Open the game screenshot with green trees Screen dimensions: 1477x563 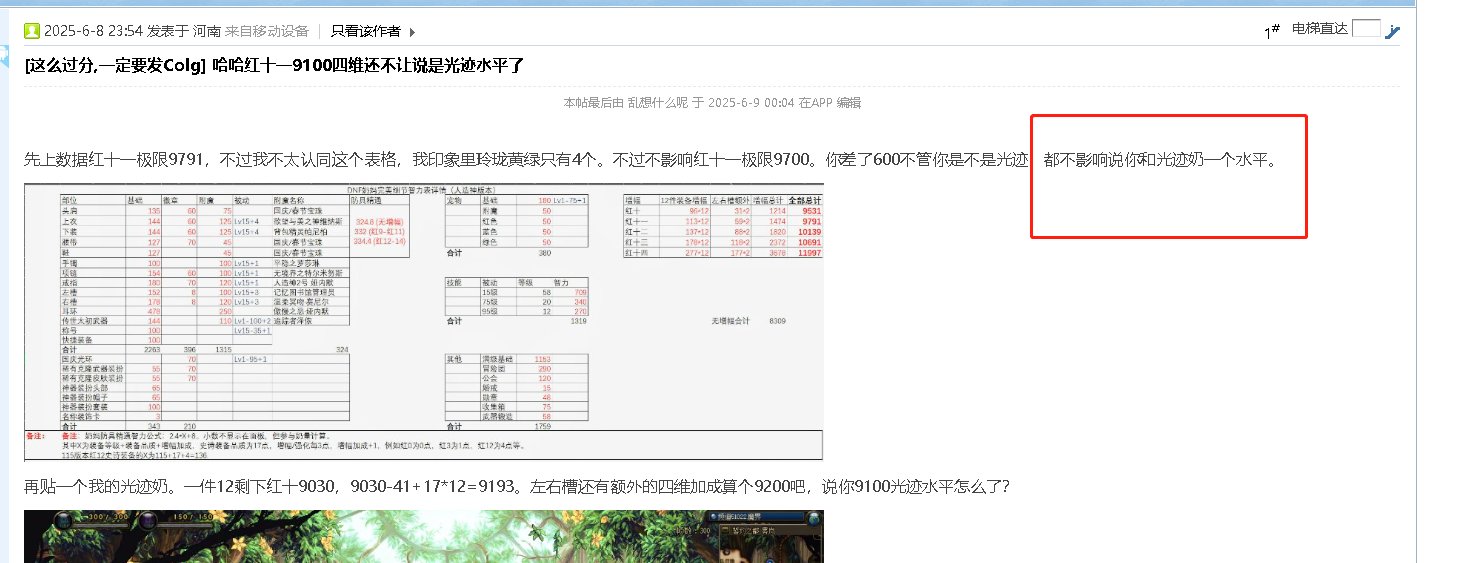[423, 537]
